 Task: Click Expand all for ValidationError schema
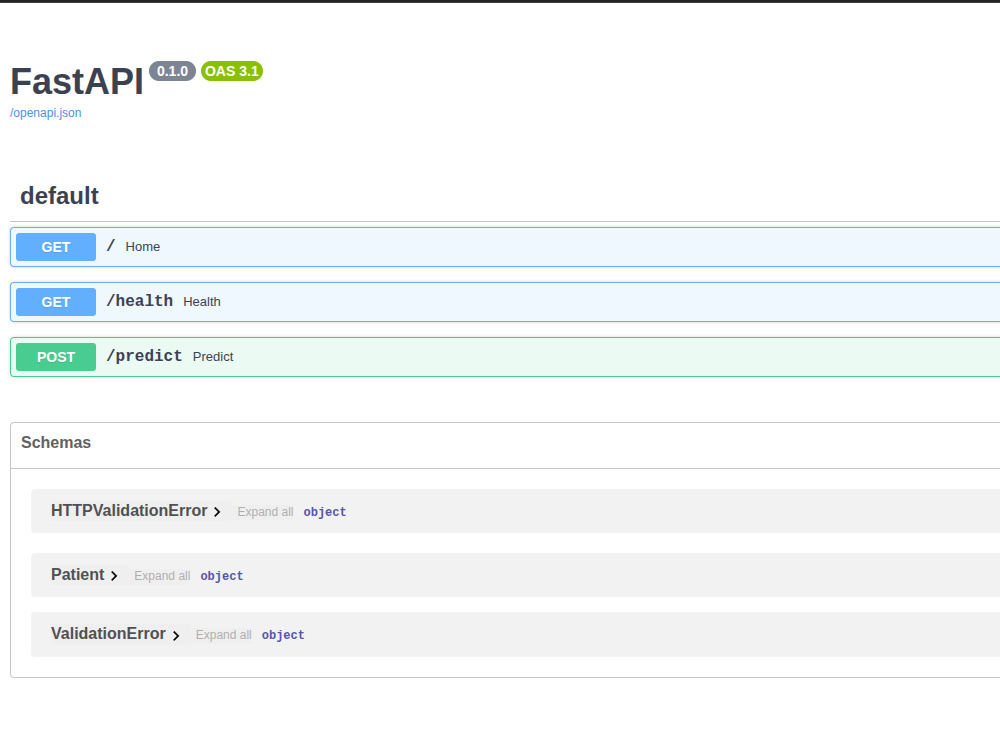(223, 635)
